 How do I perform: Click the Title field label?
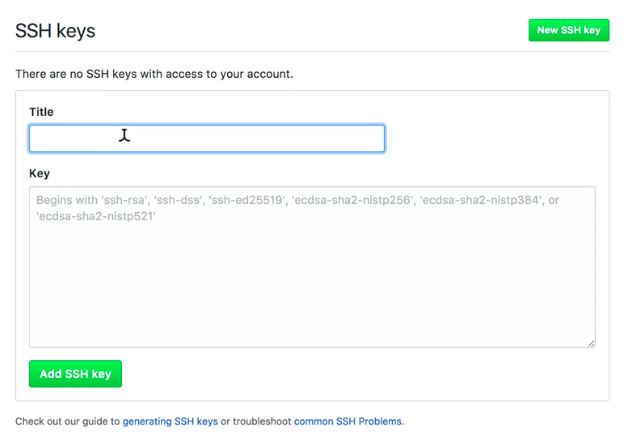click(x=41, y=112)
